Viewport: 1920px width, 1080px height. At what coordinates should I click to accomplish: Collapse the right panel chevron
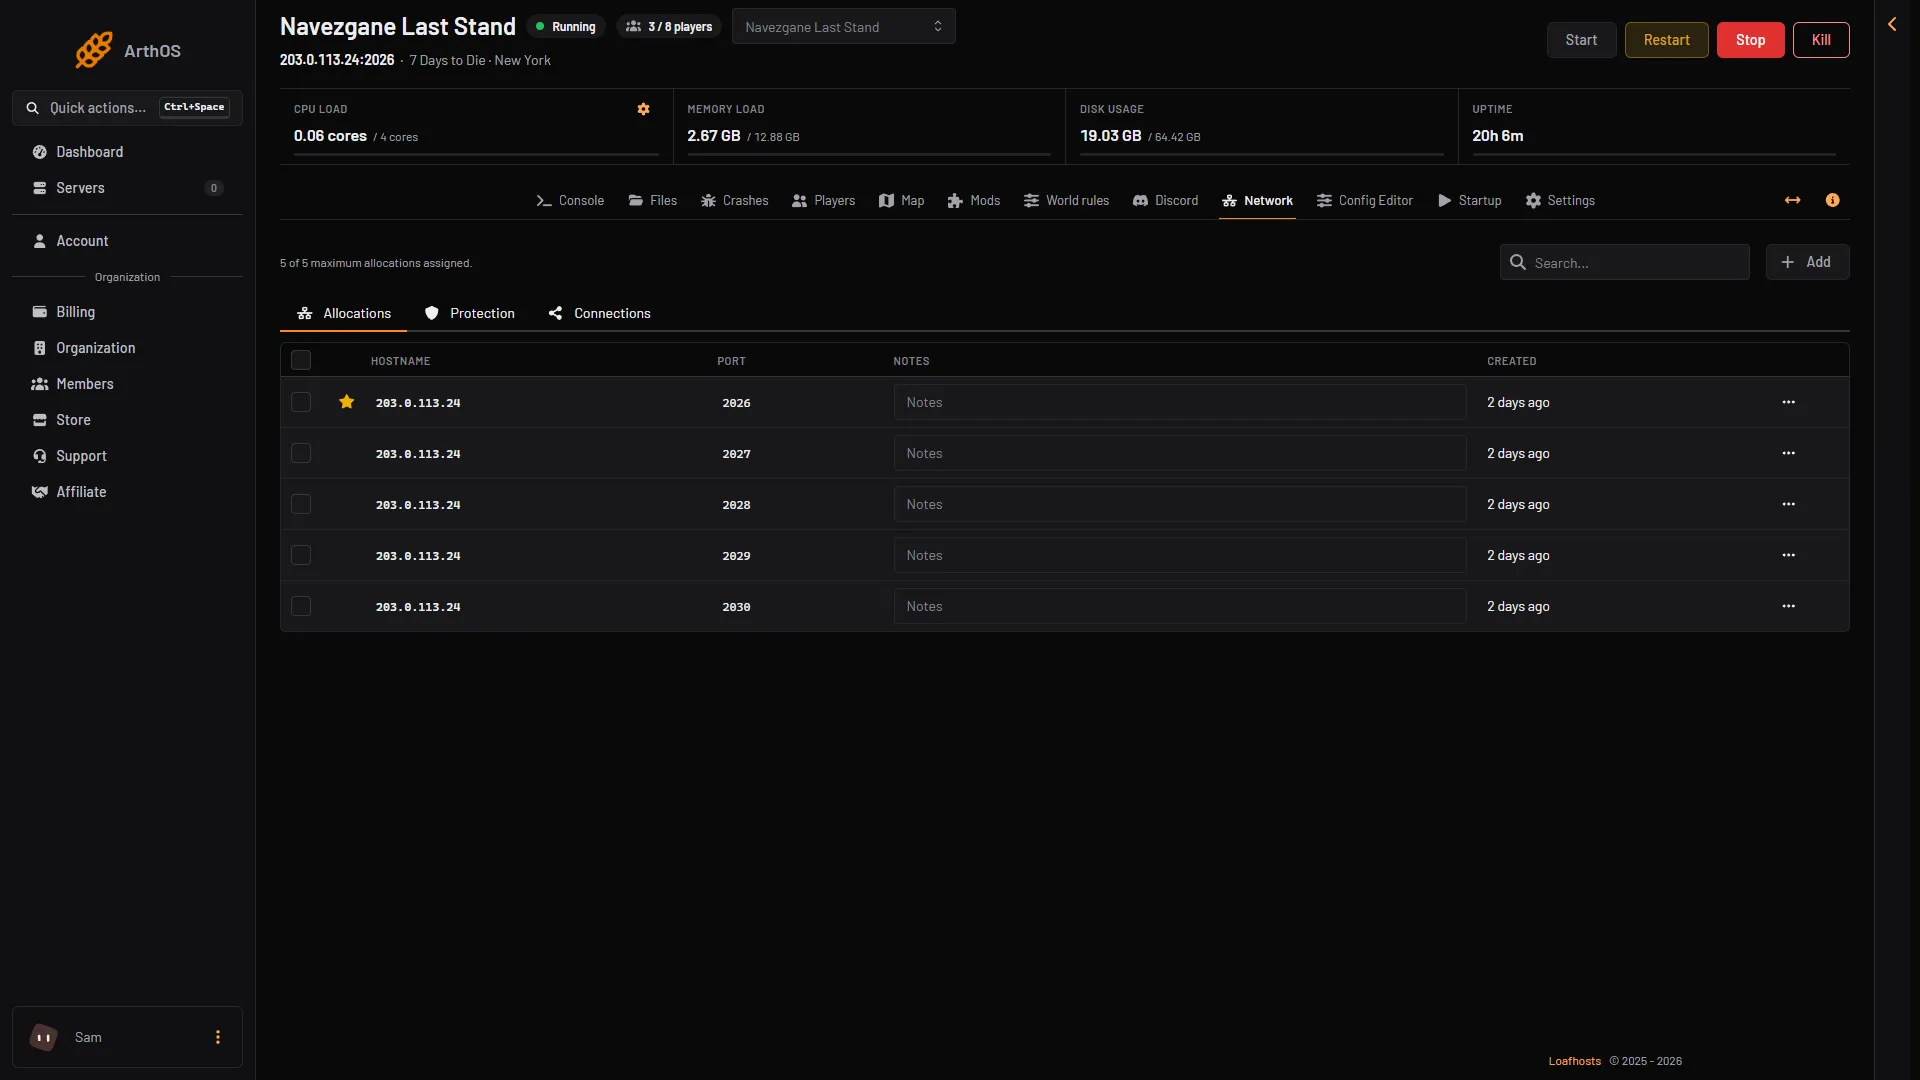tap(1892, 24)
